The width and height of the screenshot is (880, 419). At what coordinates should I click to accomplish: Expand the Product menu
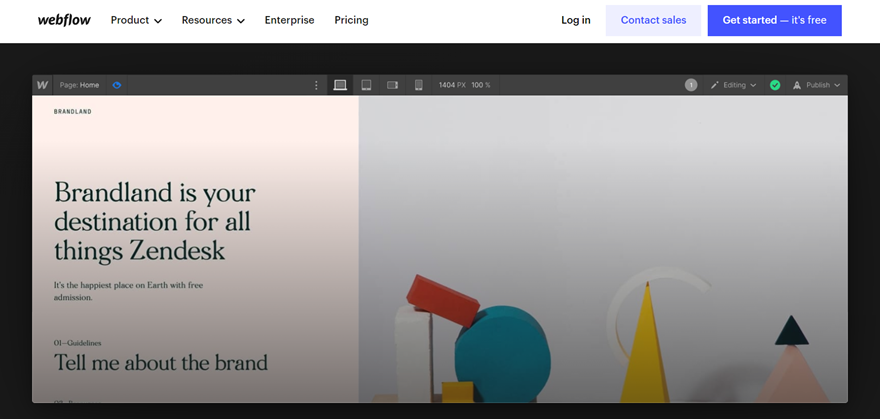[x=136, y=20]
